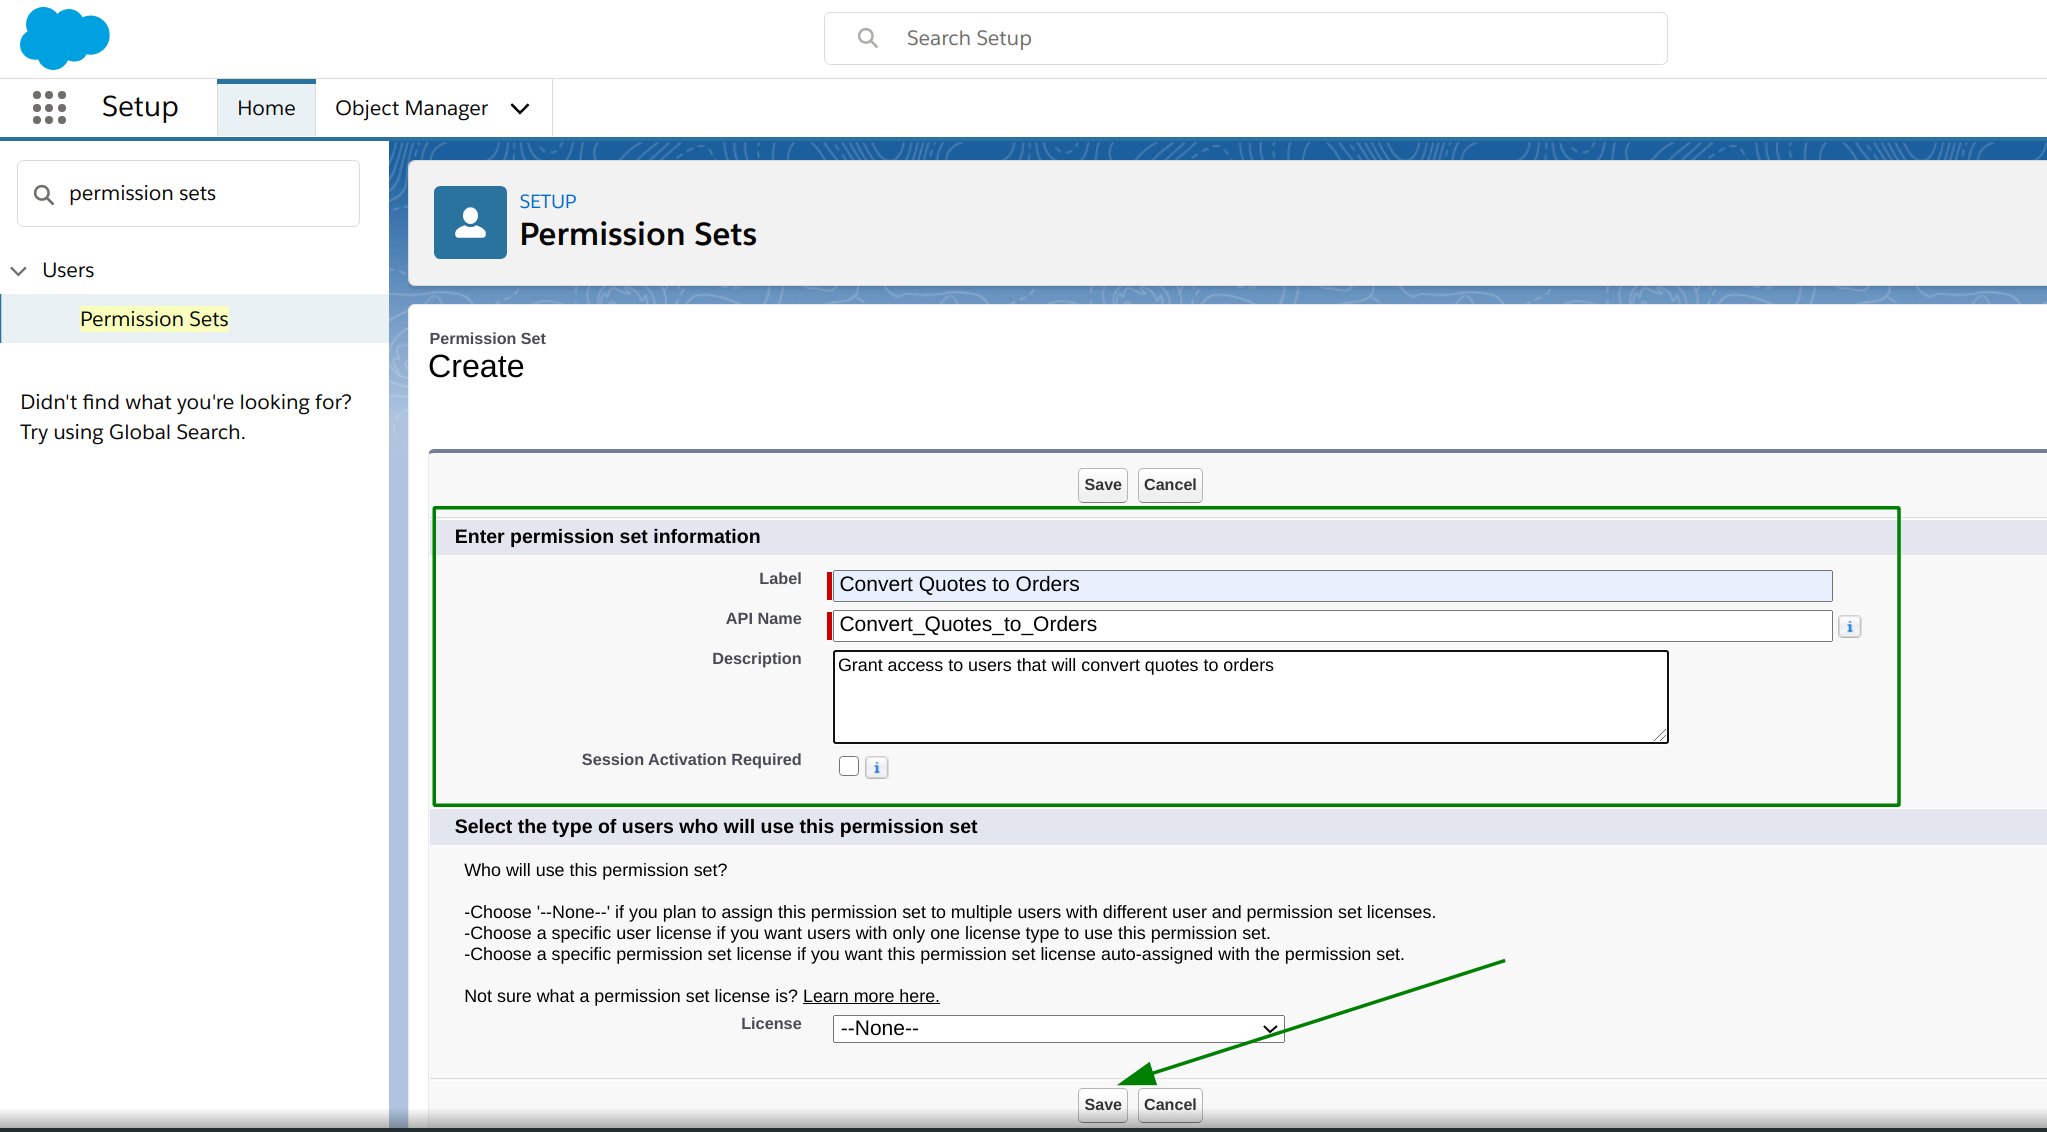The height and width of the screenshot is (1132, 2047).
Task: Click the API Name input field
Action: tap(1332, 625)
